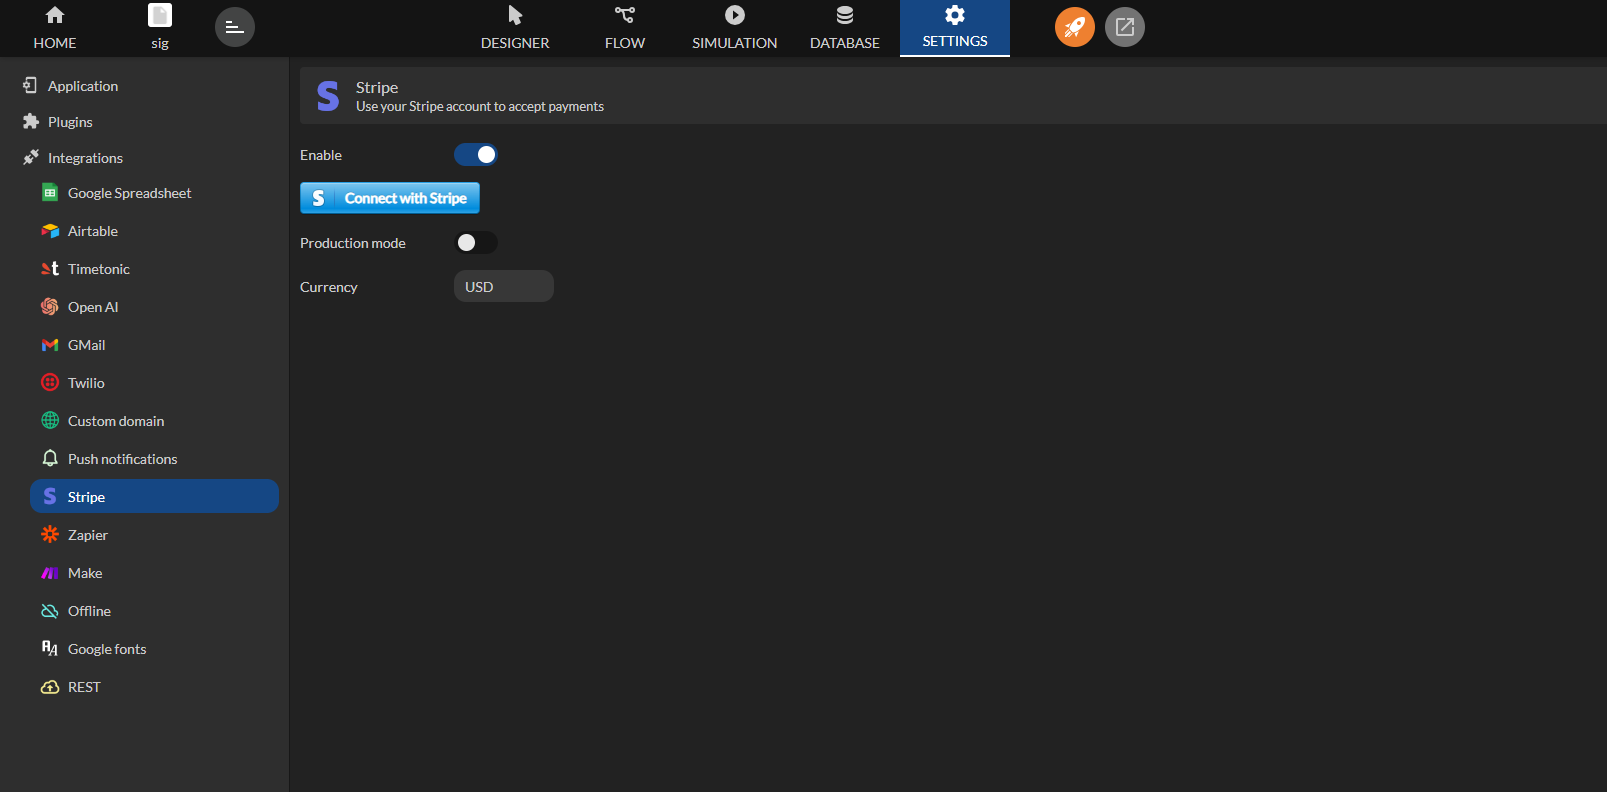Switch to the SETTINGS tab

tap(955, 28)
